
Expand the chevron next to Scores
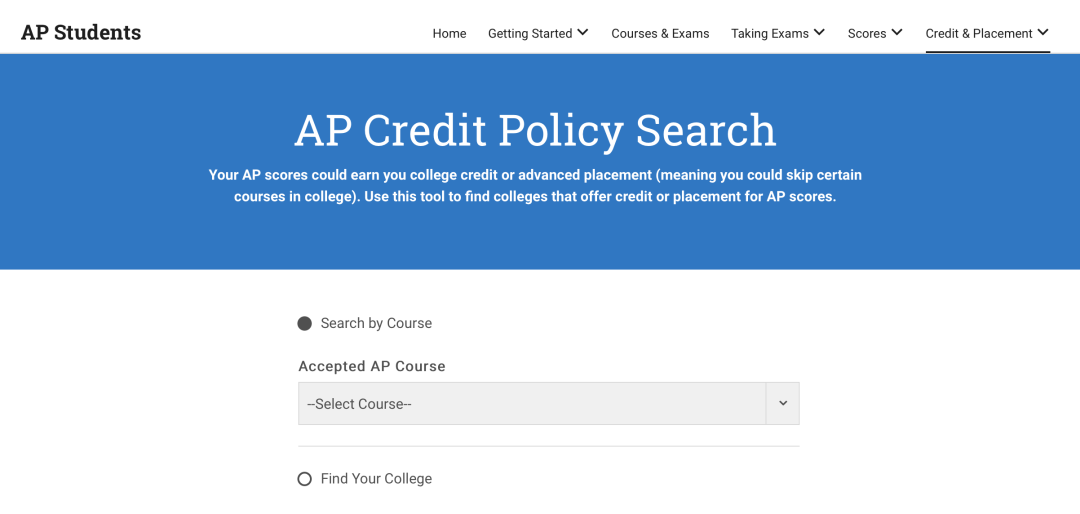[x=897, y=32]
